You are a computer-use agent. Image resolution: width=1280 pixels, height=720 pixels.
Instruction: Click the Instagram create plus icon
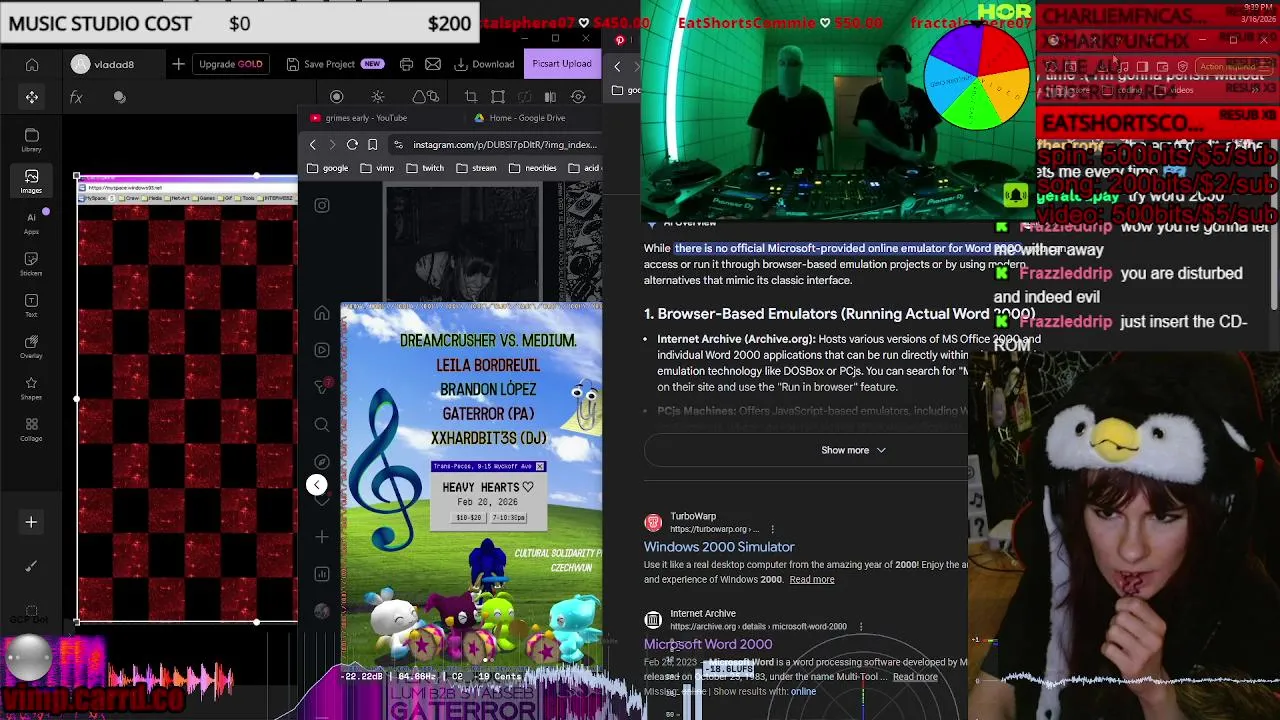tap(322, 537)
